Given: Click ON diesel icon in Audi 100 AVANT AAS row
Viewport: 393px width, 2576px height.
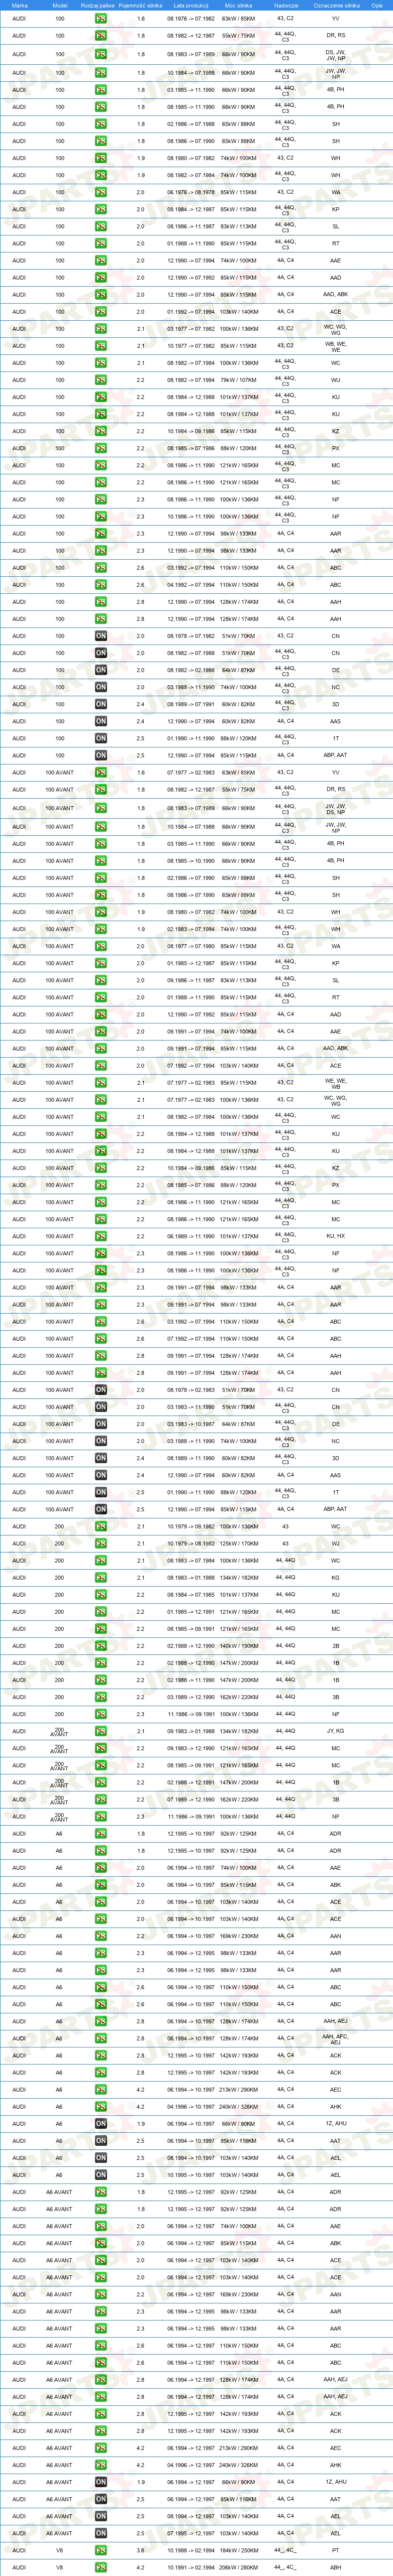Looking at the screenshot, I should (101, 1475).
